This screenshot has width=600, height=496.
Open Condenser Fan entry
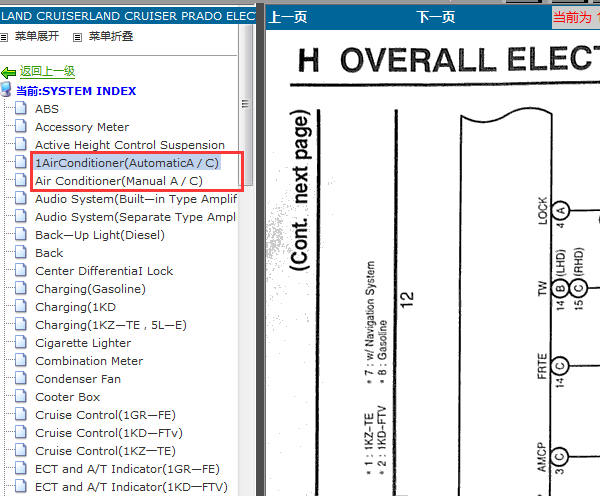click(78, 379)
